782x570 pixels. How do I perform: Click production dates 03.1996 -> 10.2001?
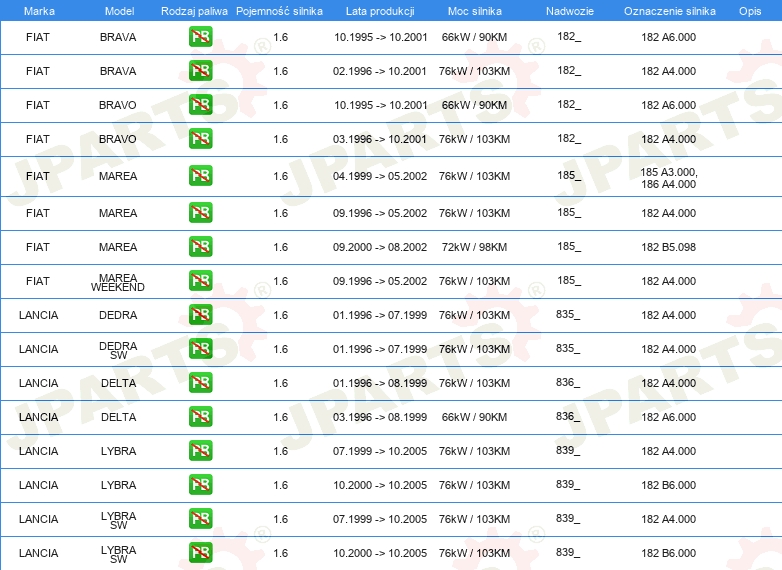coord(380,139)
